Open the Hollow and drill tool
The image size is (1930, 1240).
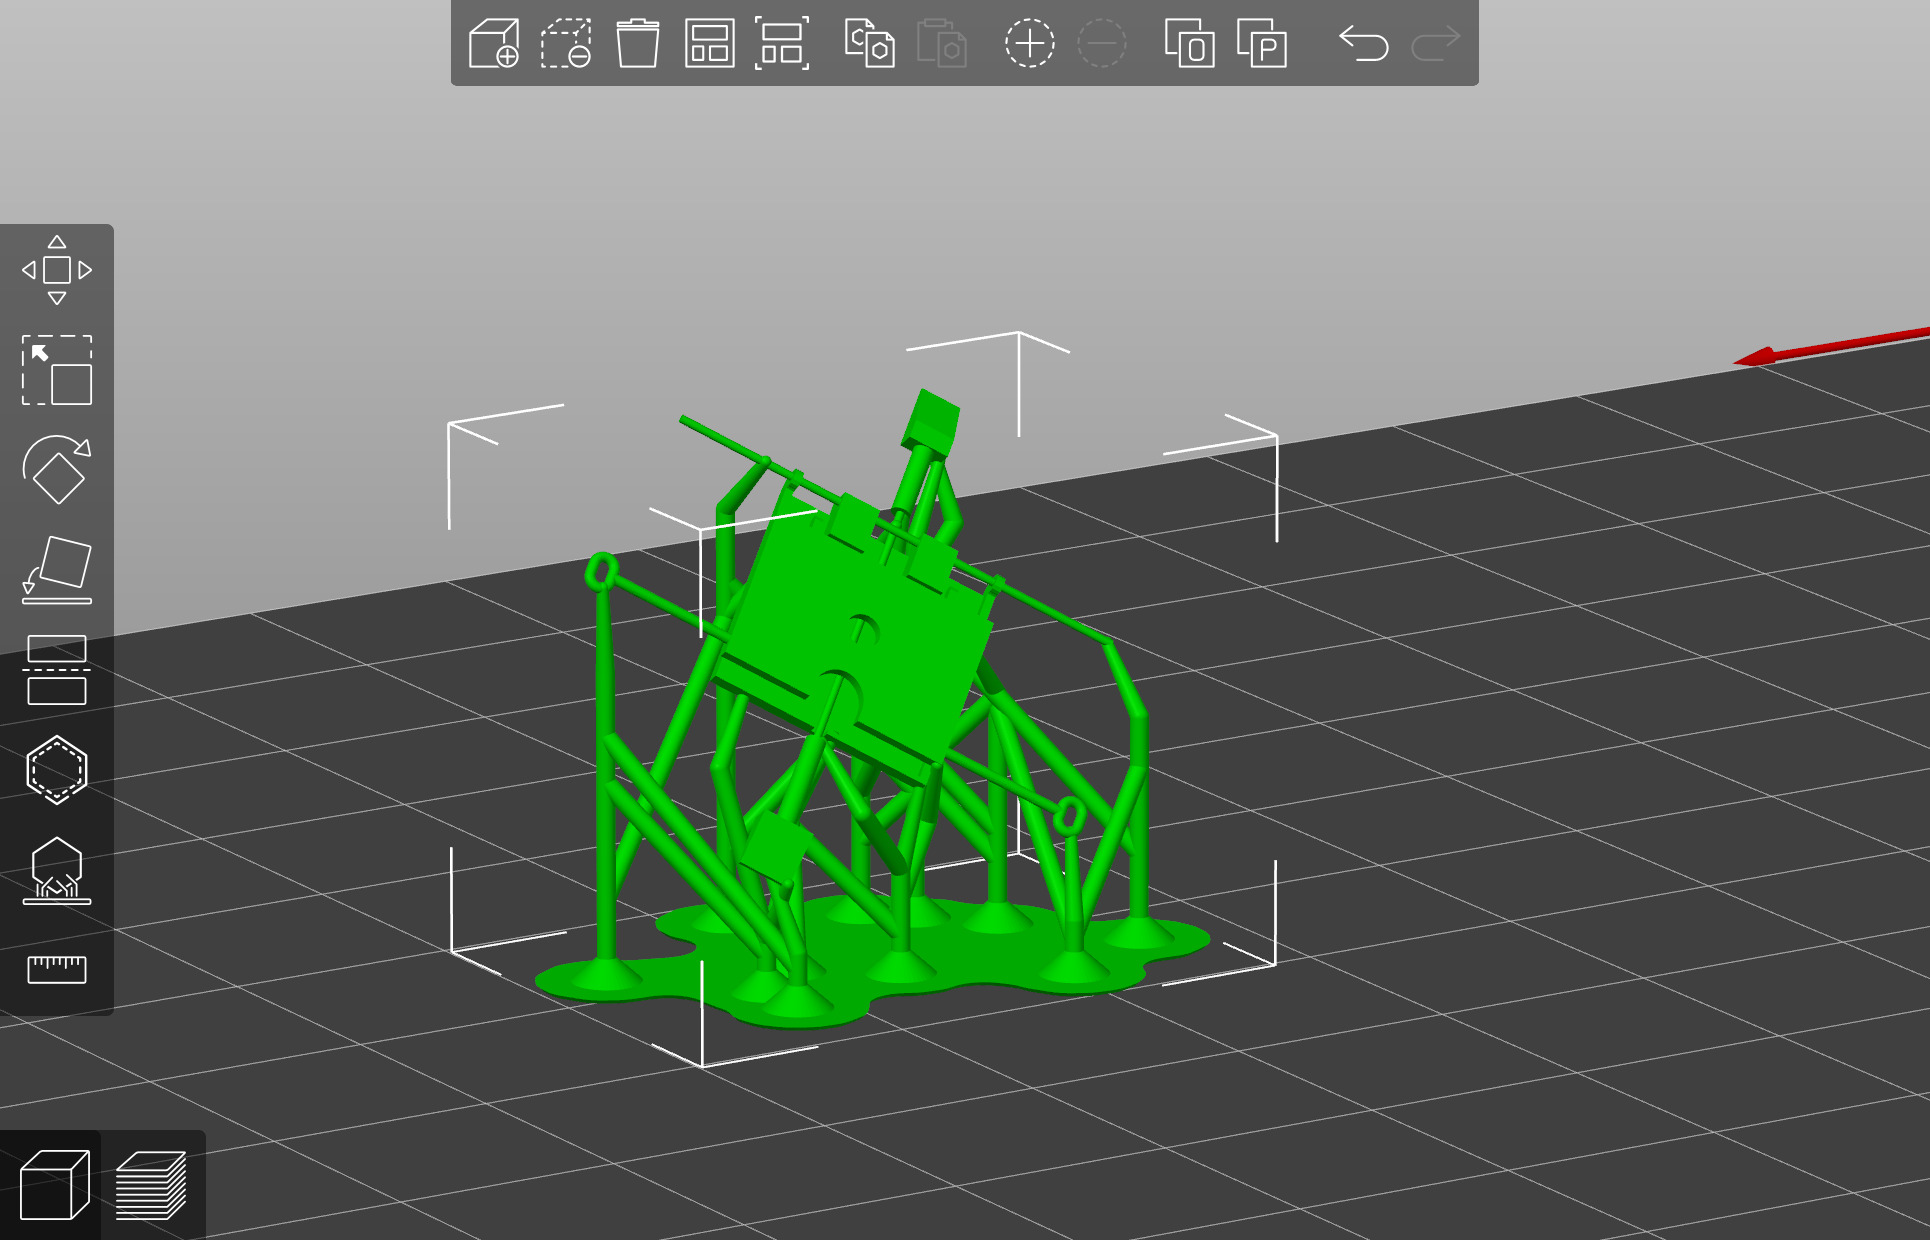(x=57, y=770)
